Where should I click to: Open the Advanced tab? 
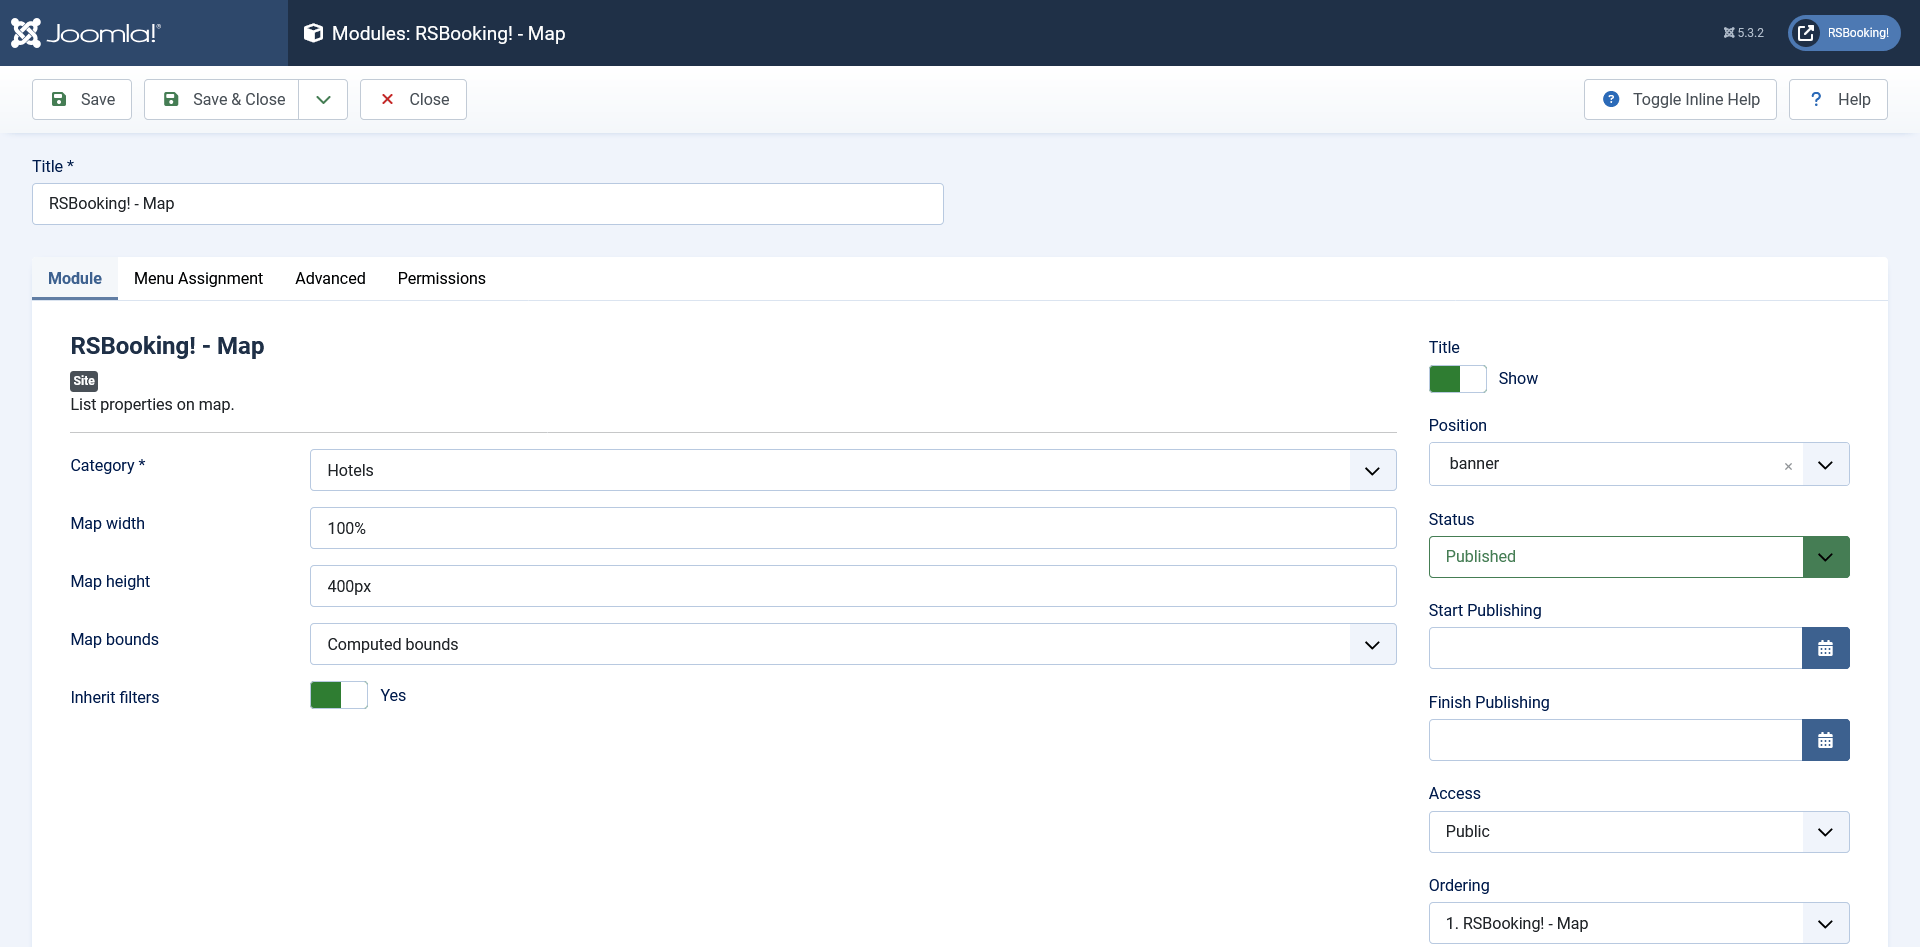[330, 278]
